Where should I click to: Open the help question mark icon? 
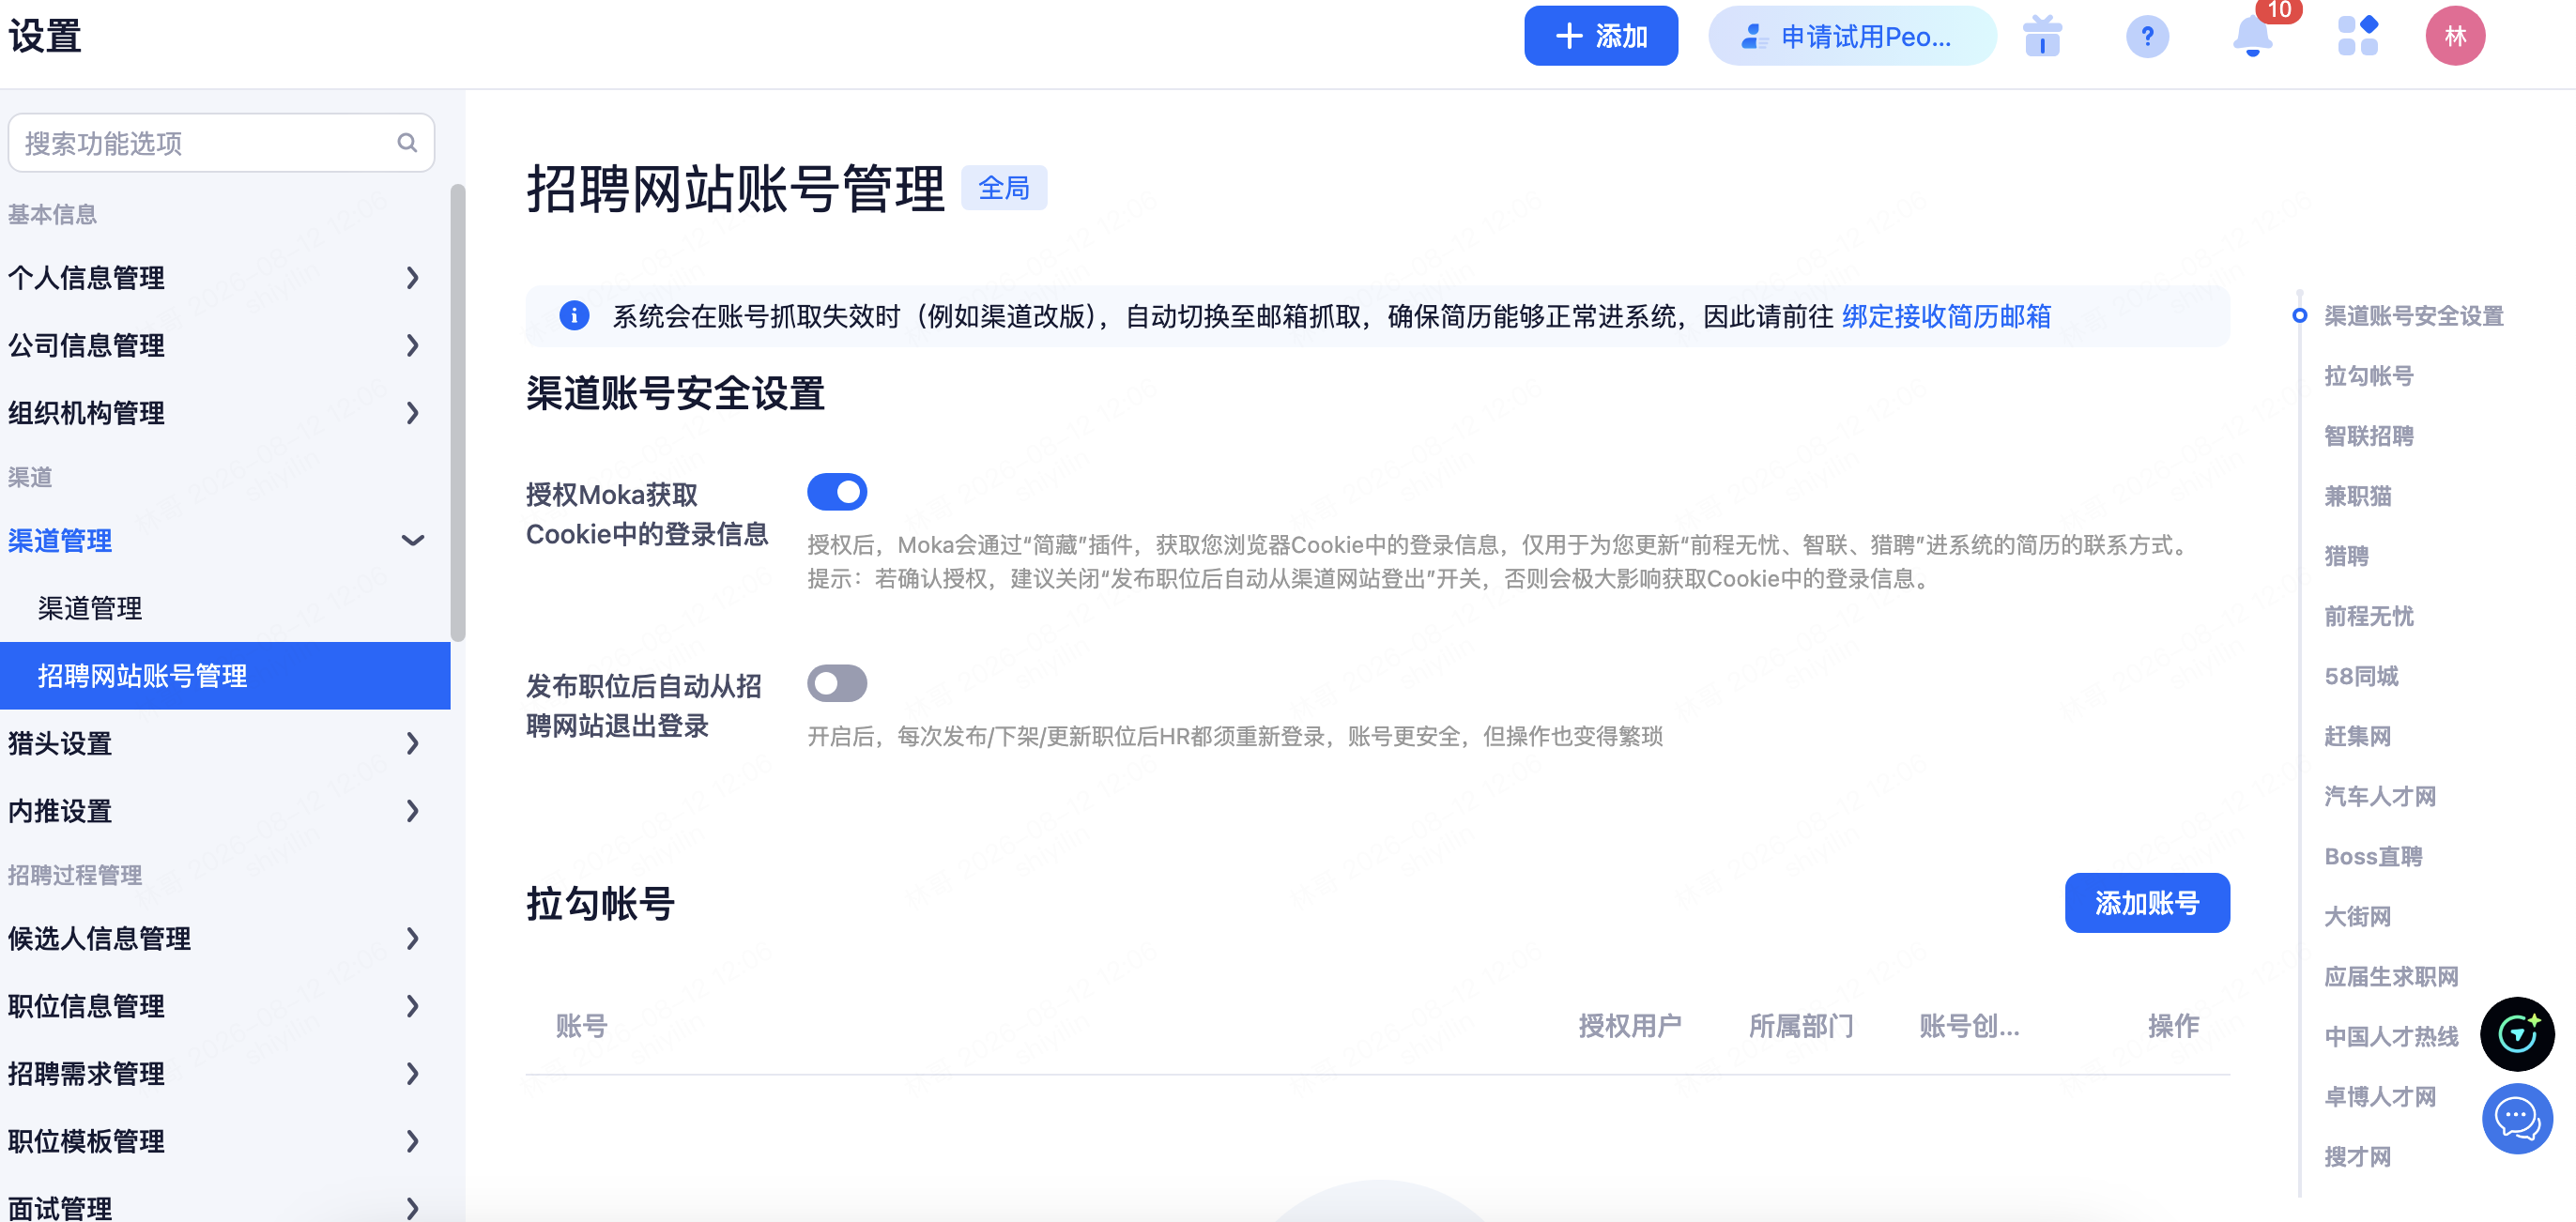(x=2146, y=37)
